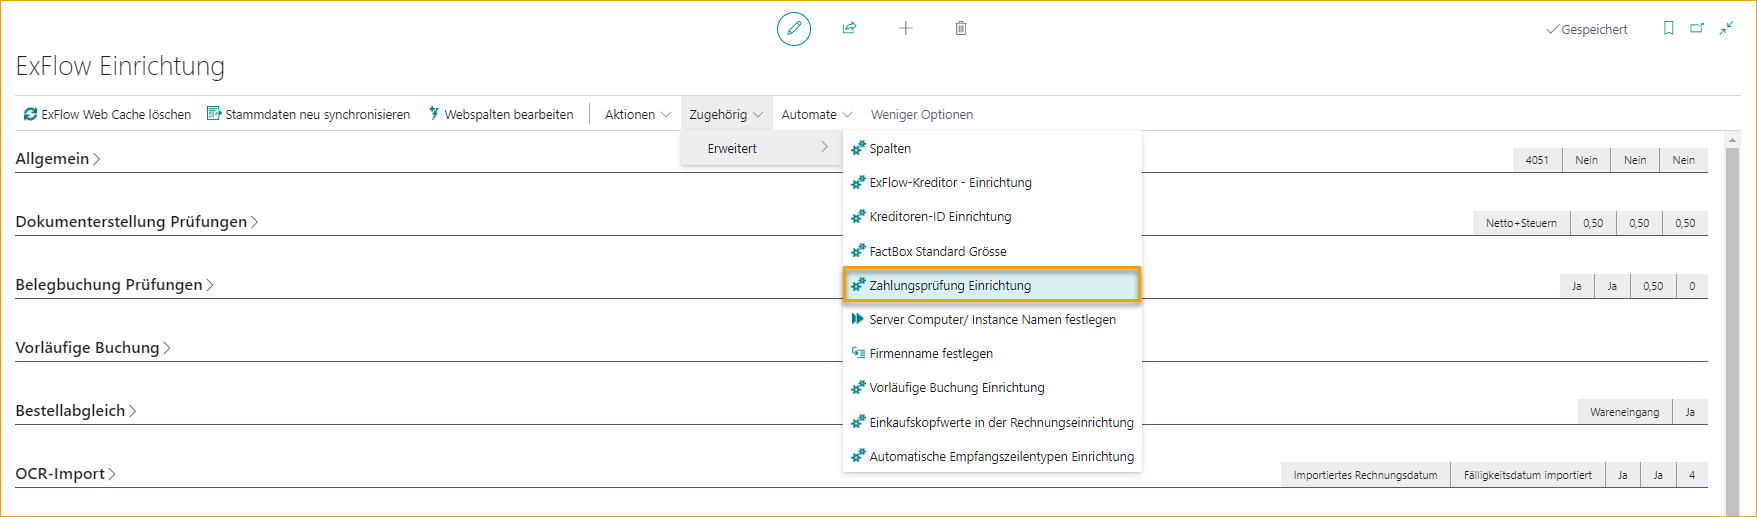Click Fälligkeitsdatum importiert value

[x=1528, y=475]
